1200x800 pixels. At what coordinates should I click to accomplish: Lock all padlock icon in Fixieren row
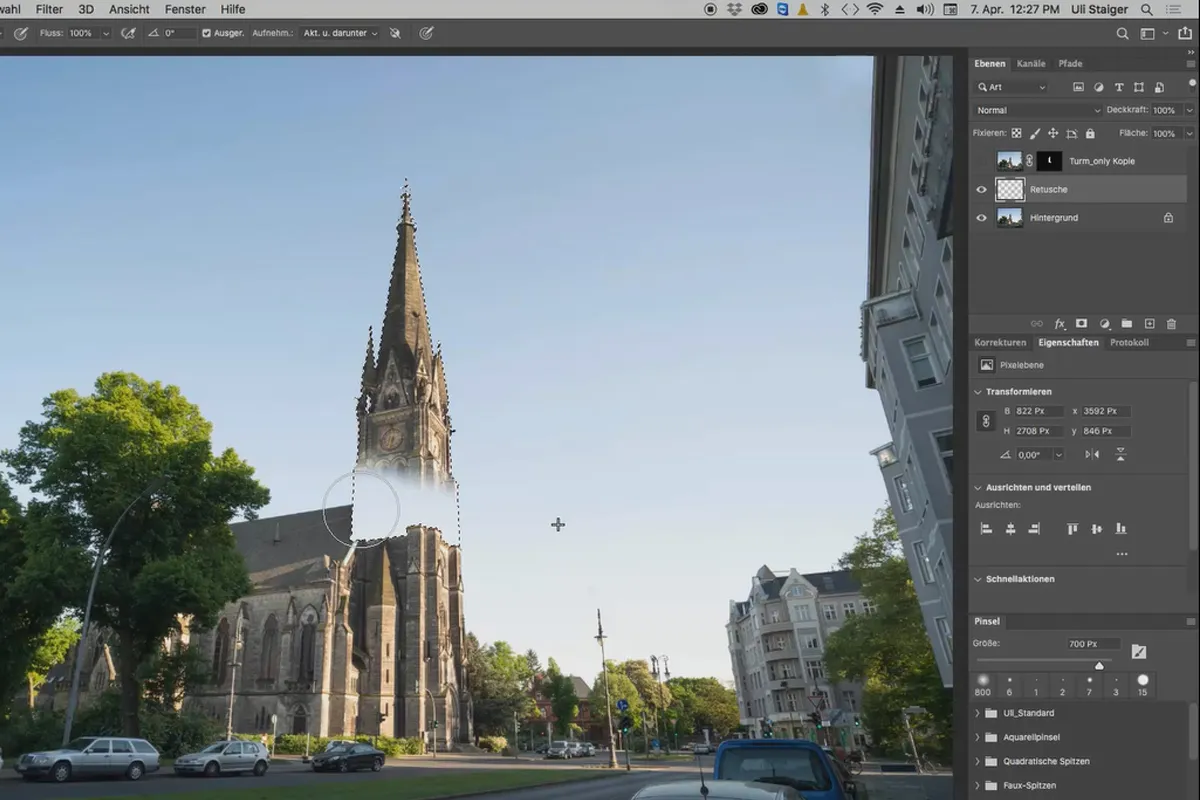1090,133
